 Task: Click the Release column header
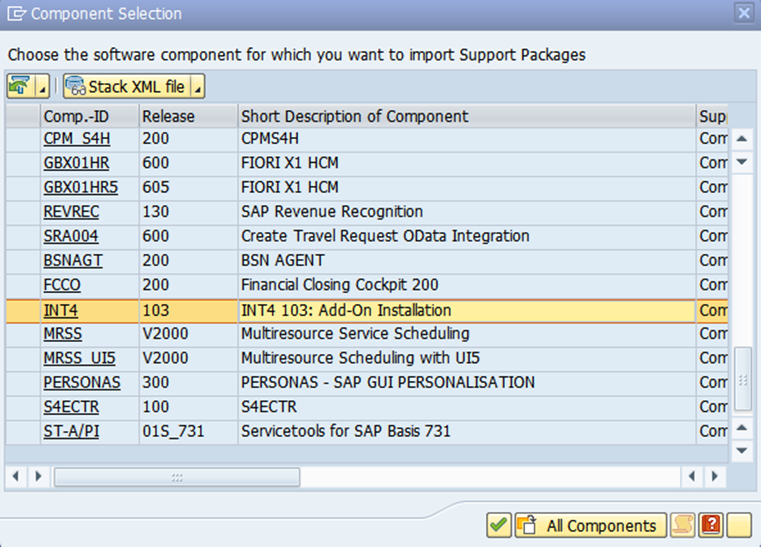(x=188, y=116)
